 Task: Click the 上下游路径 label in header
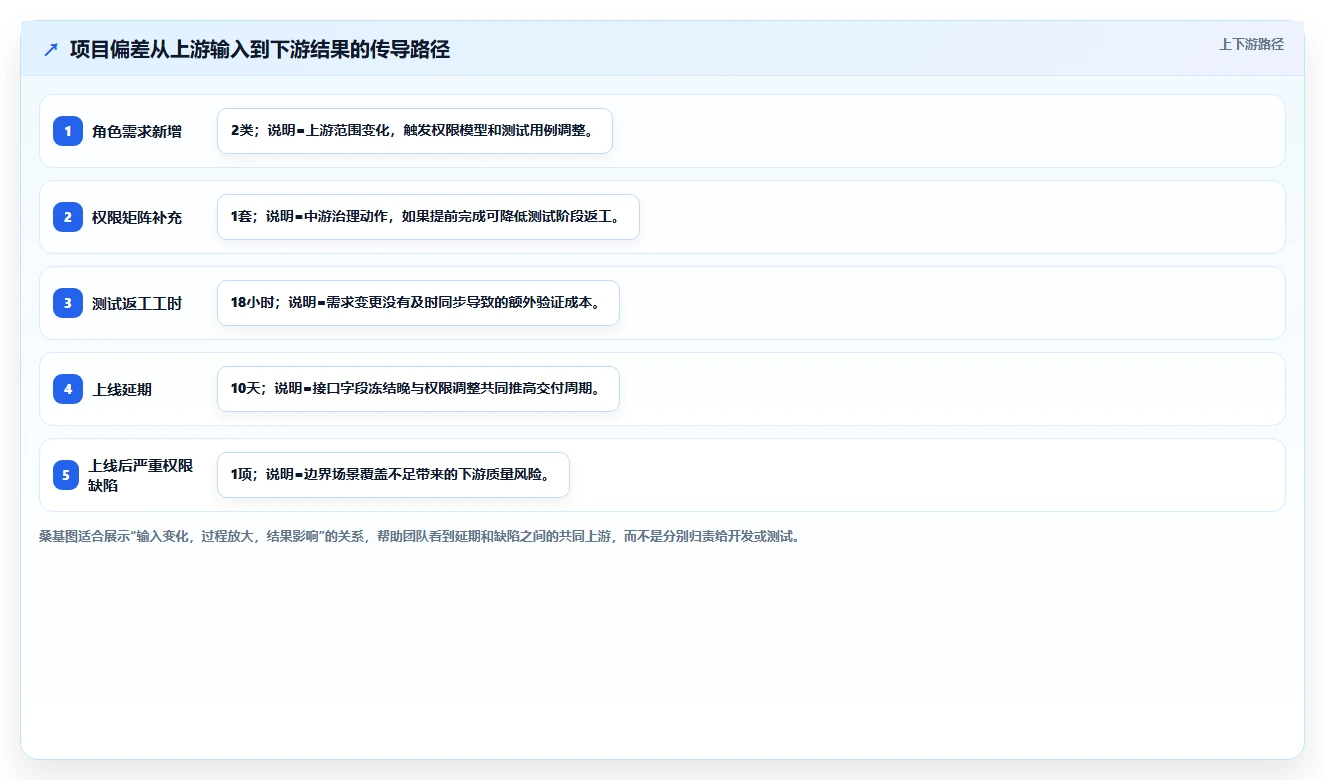point(1251,45)
